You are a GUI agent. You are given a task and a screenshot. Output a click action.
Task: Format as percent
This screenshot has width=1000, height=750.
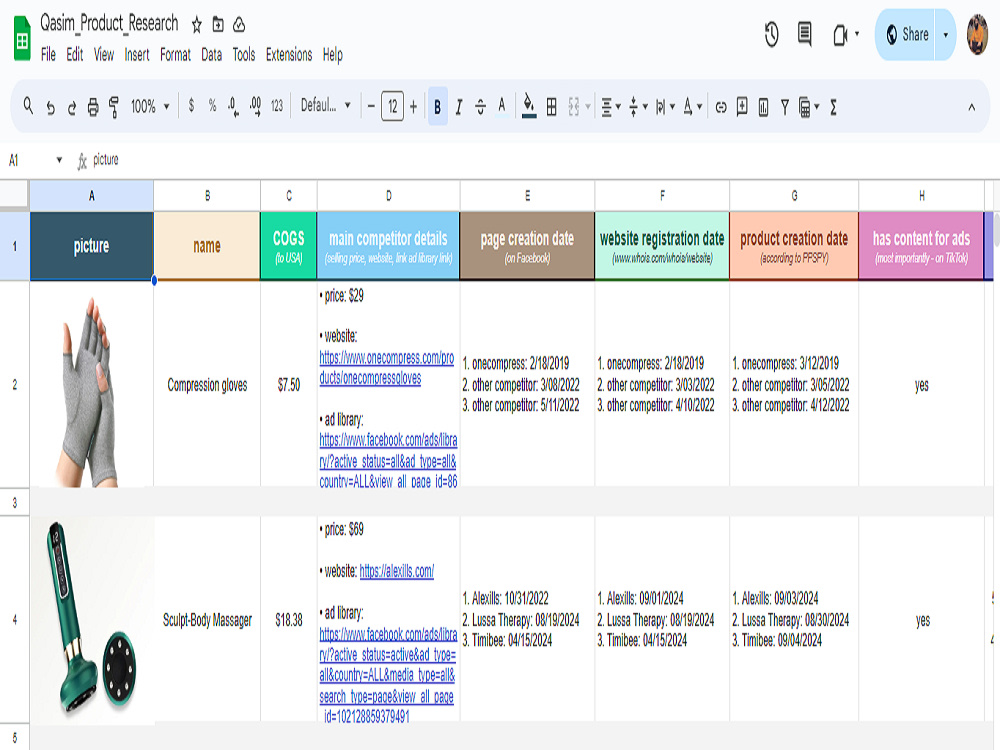pyautogui.click(x=212, y=106)
